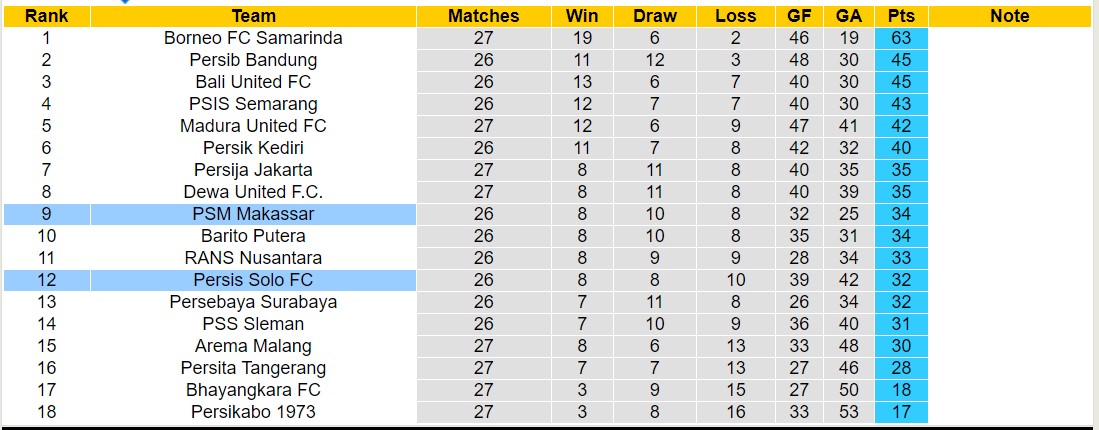This screenshot has width=1099, height=430.
Task: Sort by the Matches column header
Action: 483,16
